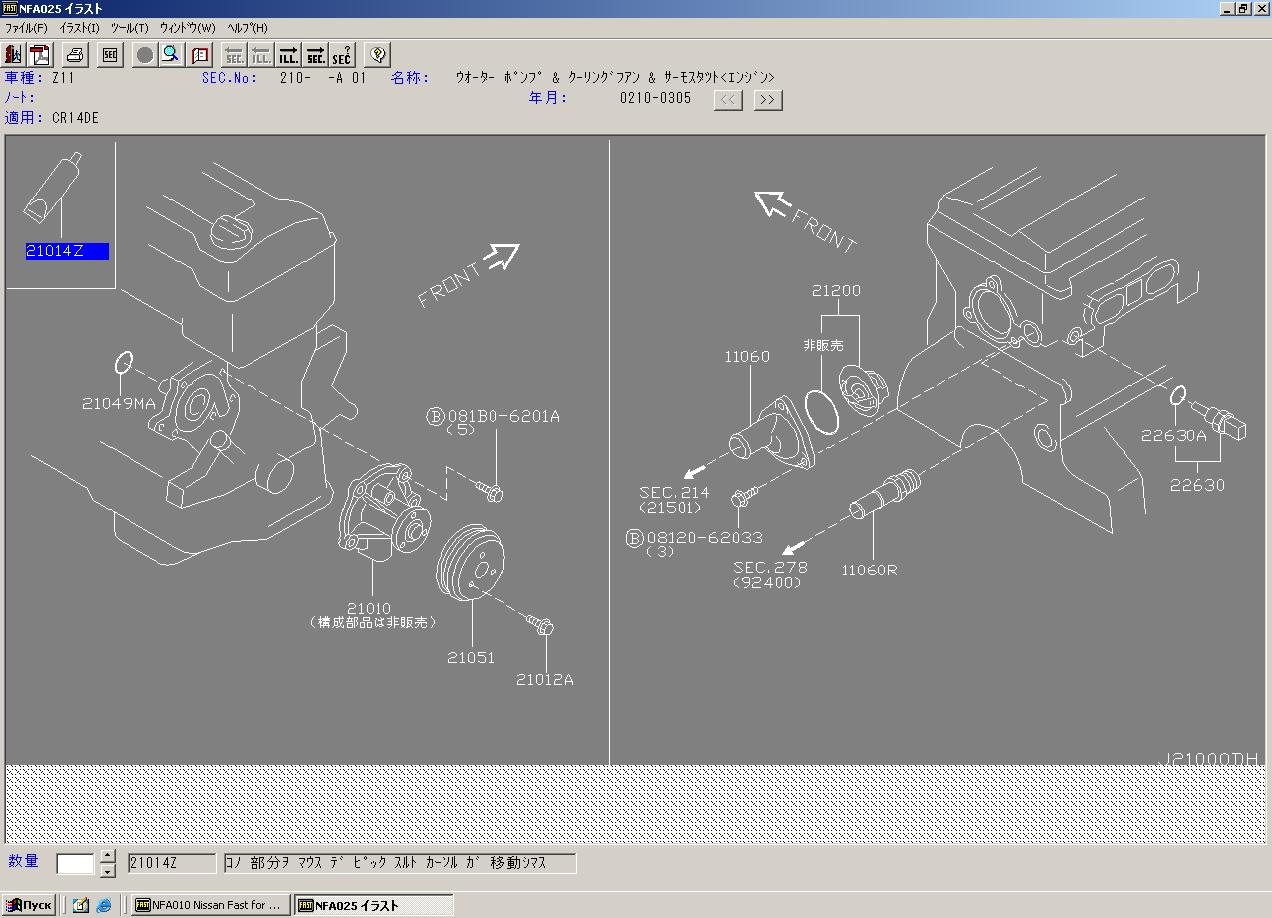
Task: Increase quantity with the up spinner arrow
Action: [108, 857]
